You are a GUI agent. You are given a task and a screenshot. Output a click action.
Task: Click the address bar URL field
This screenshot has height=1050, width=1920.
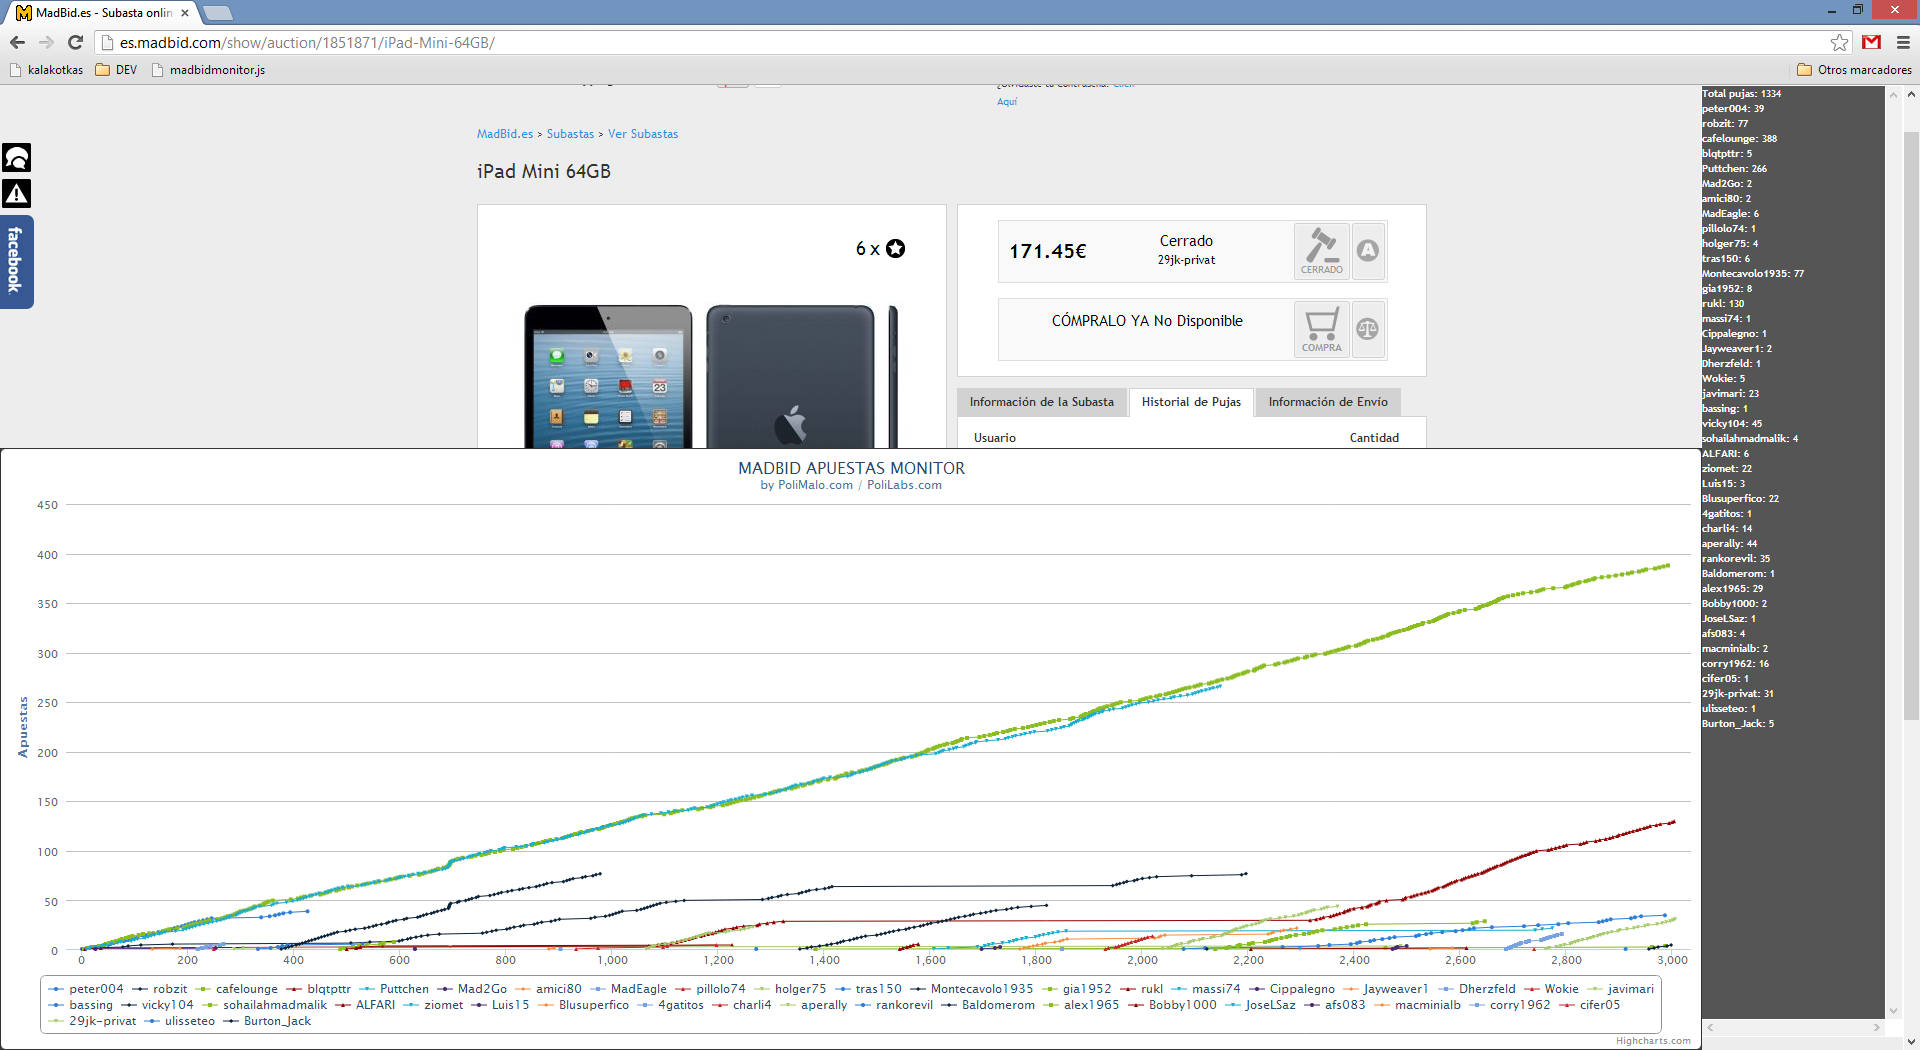tap(960, 42)
